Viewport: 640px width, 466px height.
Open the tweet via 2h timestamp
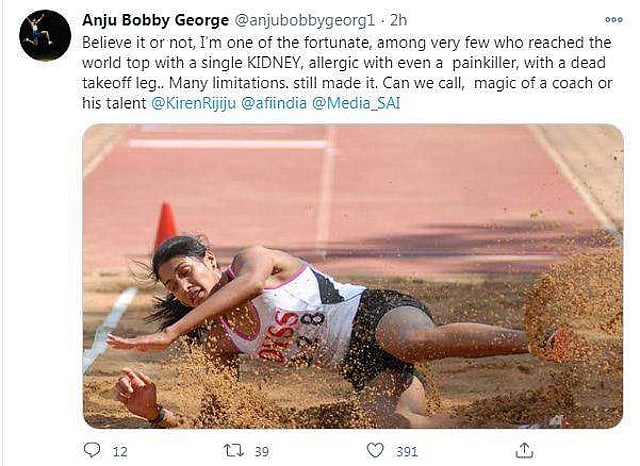pos(398,20)
